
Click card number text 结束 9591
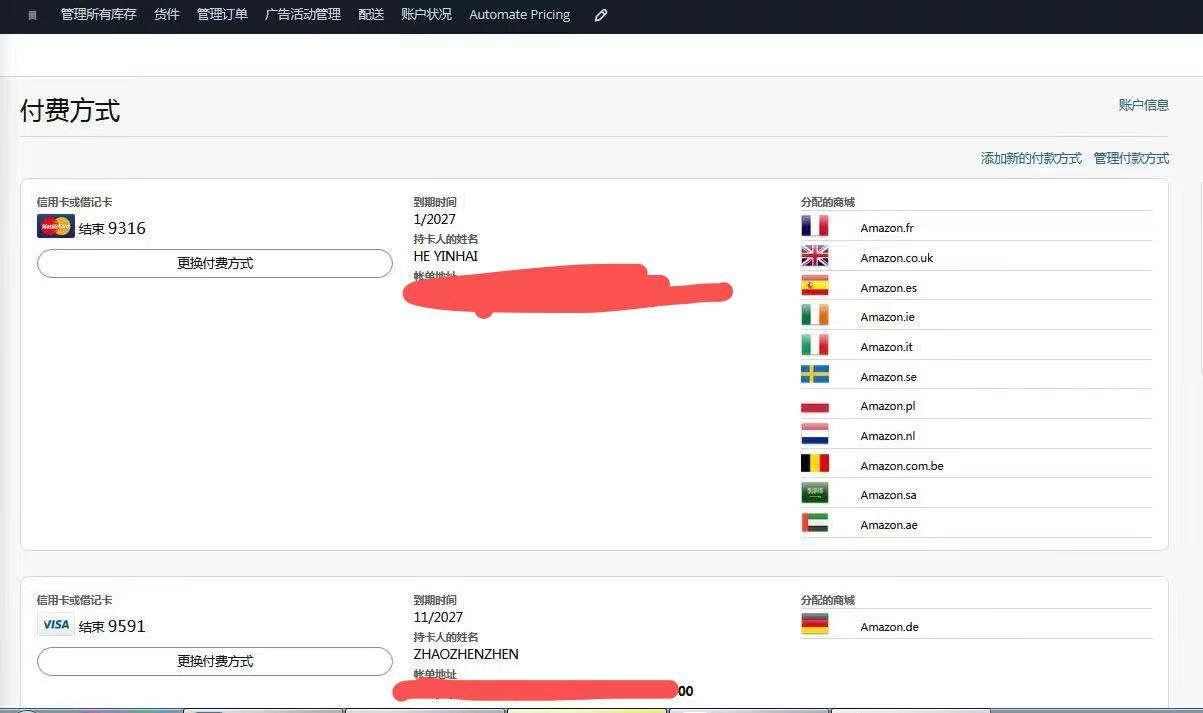click(112, 626)
